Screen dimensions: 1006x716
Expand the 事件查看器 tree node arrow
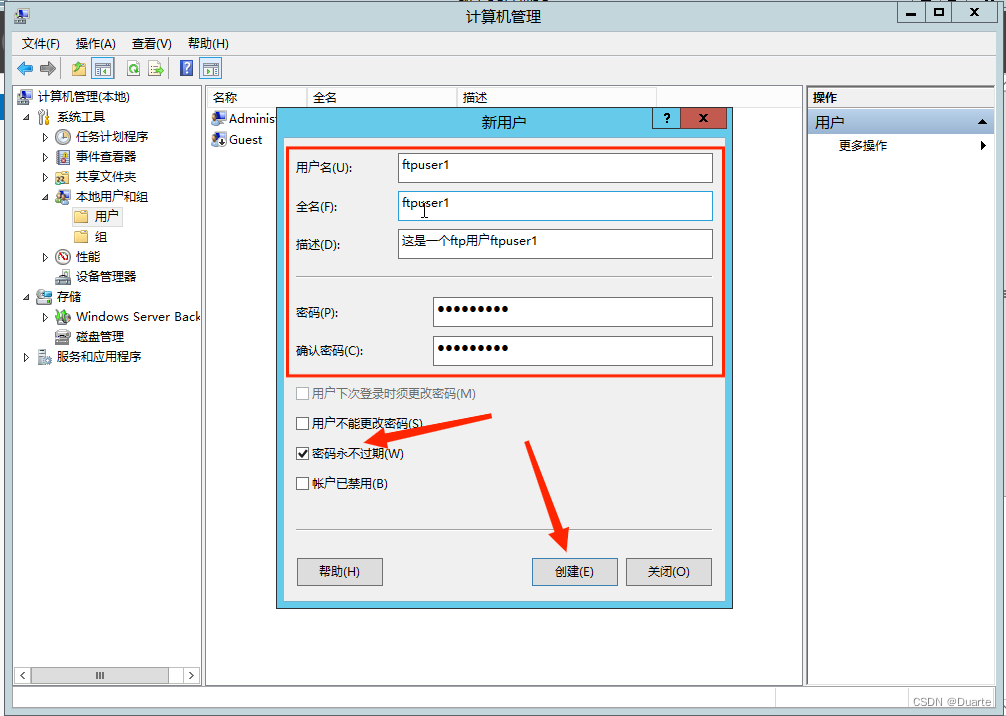pyautogui.click(x=45, y=157)
